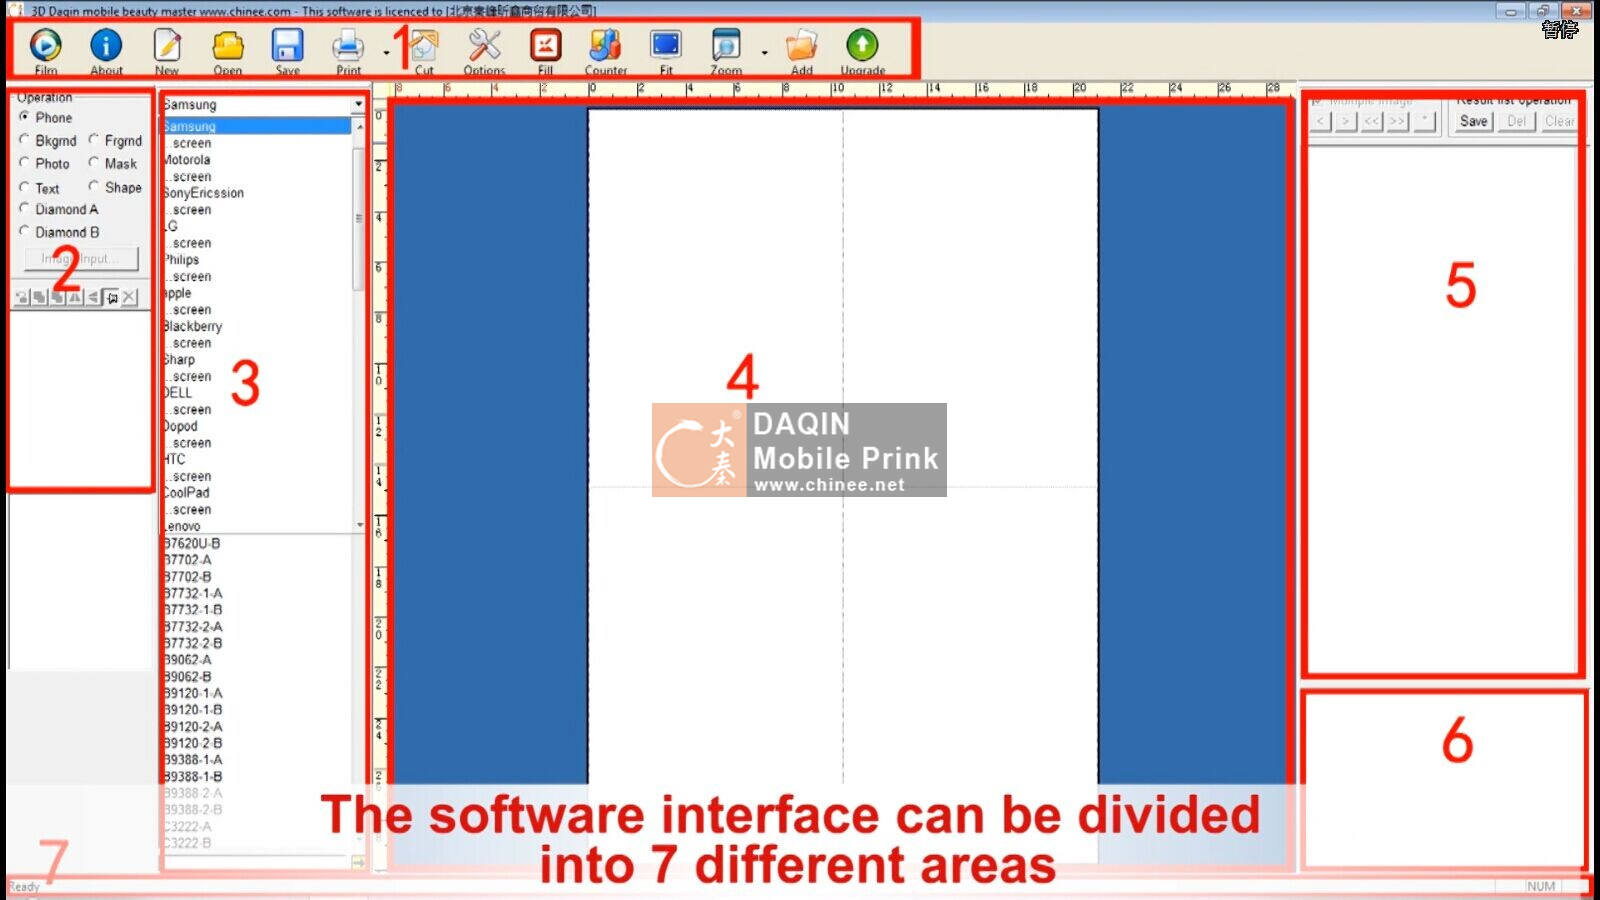Select Motorola in the brand list
Screen dimensions: 1600x900
coord(187,160)
